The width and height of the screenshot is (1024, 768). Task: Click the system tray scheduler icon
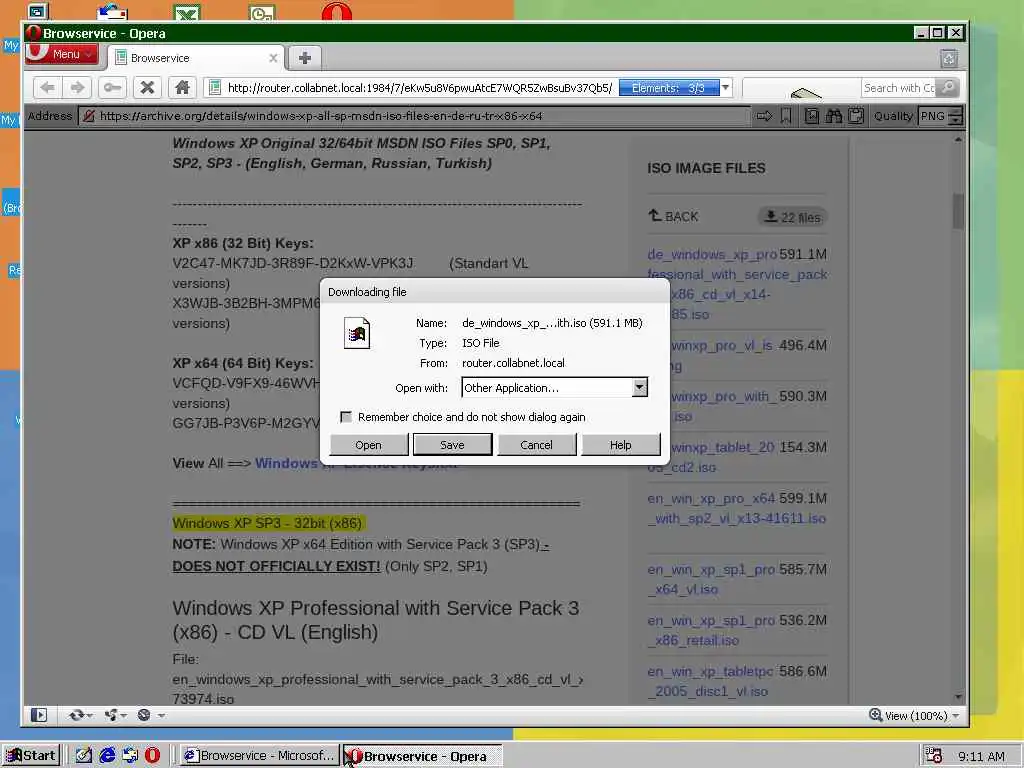(934, 756)
